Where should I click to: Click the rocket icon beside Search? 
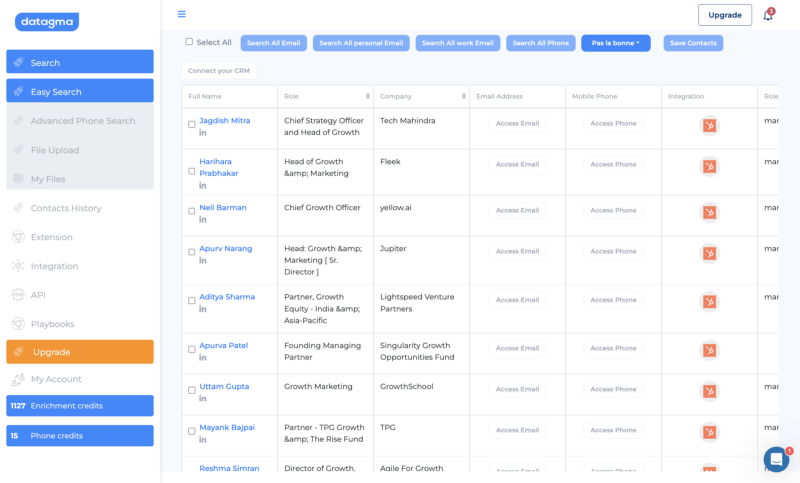coord(18,62)
